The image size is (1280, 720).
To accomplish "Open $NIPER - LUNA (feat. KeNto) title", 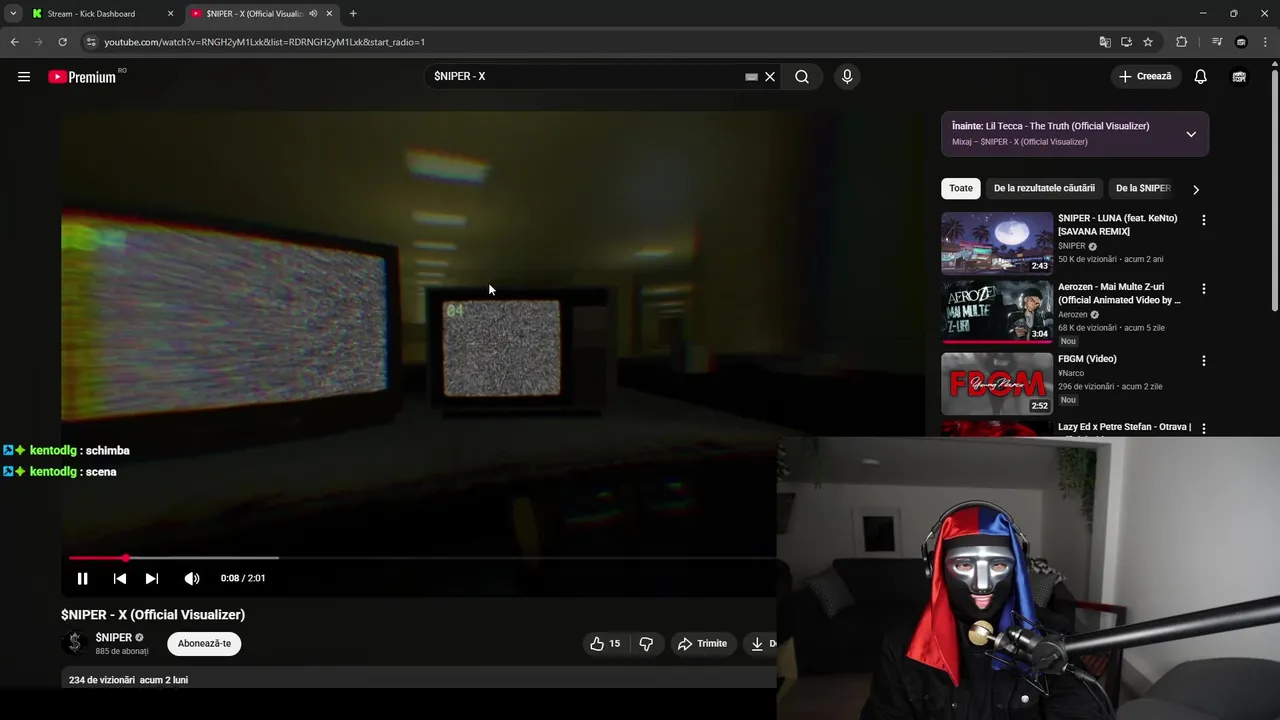I will (1118, 225).
